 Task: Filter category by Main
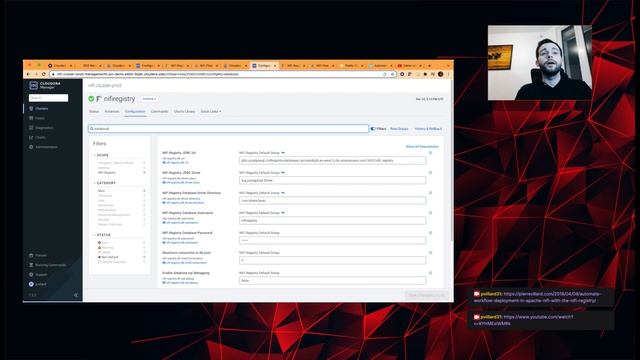[x=101, y=191]
